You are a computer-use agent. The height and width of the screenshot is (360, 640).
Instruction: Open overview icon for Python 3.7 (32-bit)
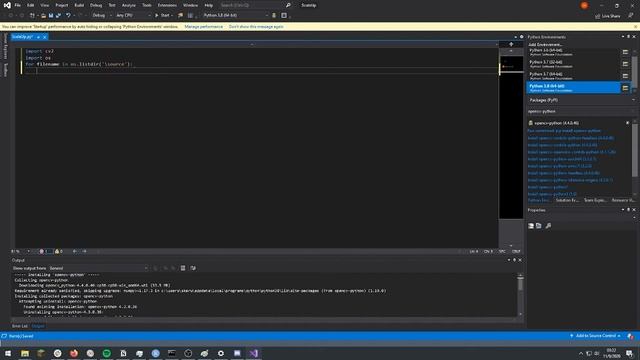(x=625, y=64)
